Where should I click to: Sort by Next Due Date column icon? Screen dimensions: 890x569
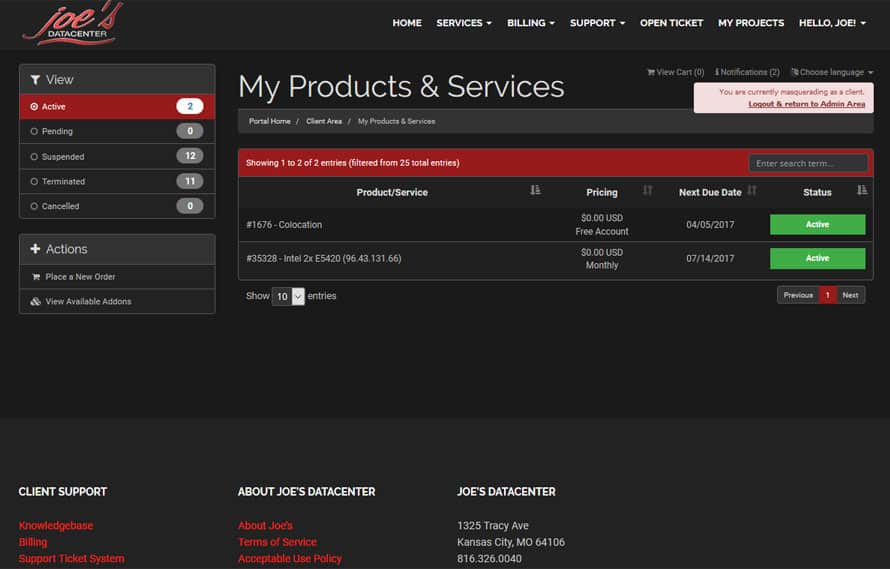coord(752,190)
